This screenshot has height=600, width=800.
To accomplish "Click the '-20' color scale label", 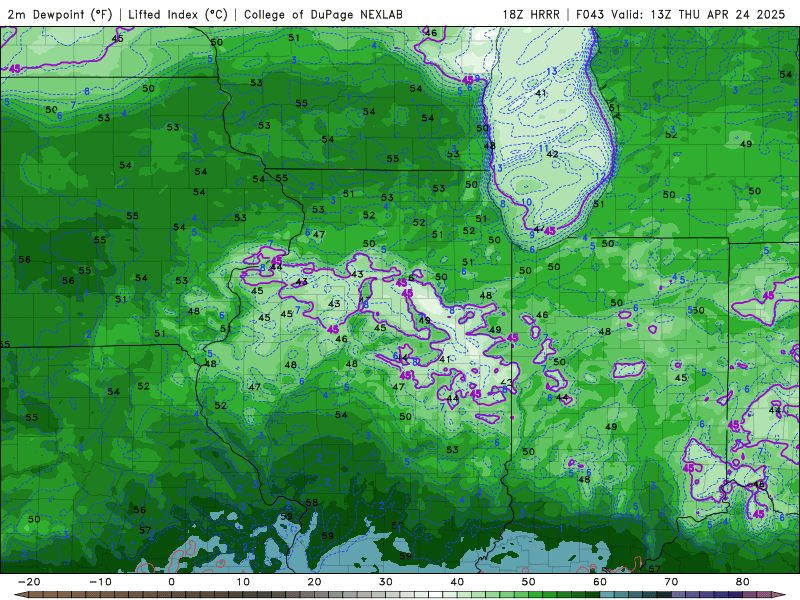I will (x=29, y=582).
